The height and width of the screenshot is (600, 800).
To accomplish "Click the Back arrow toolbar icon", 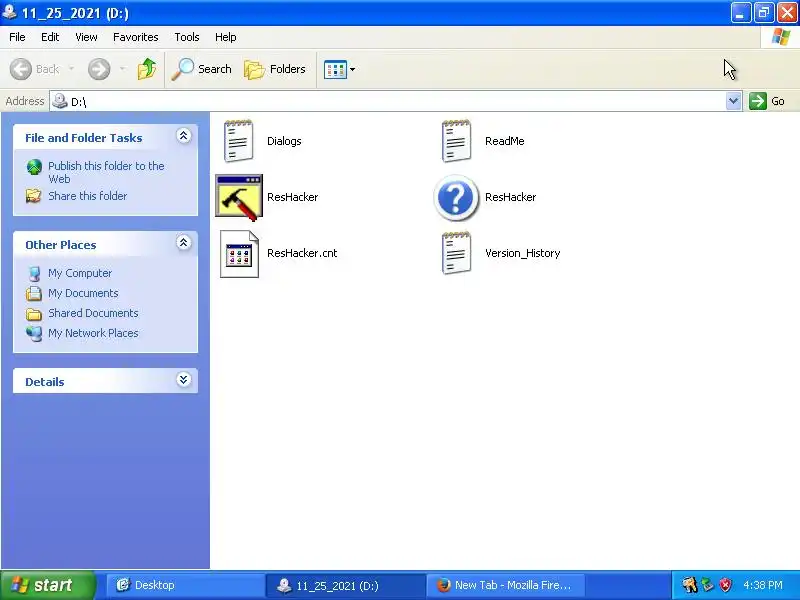I will (x=21, y=69).
